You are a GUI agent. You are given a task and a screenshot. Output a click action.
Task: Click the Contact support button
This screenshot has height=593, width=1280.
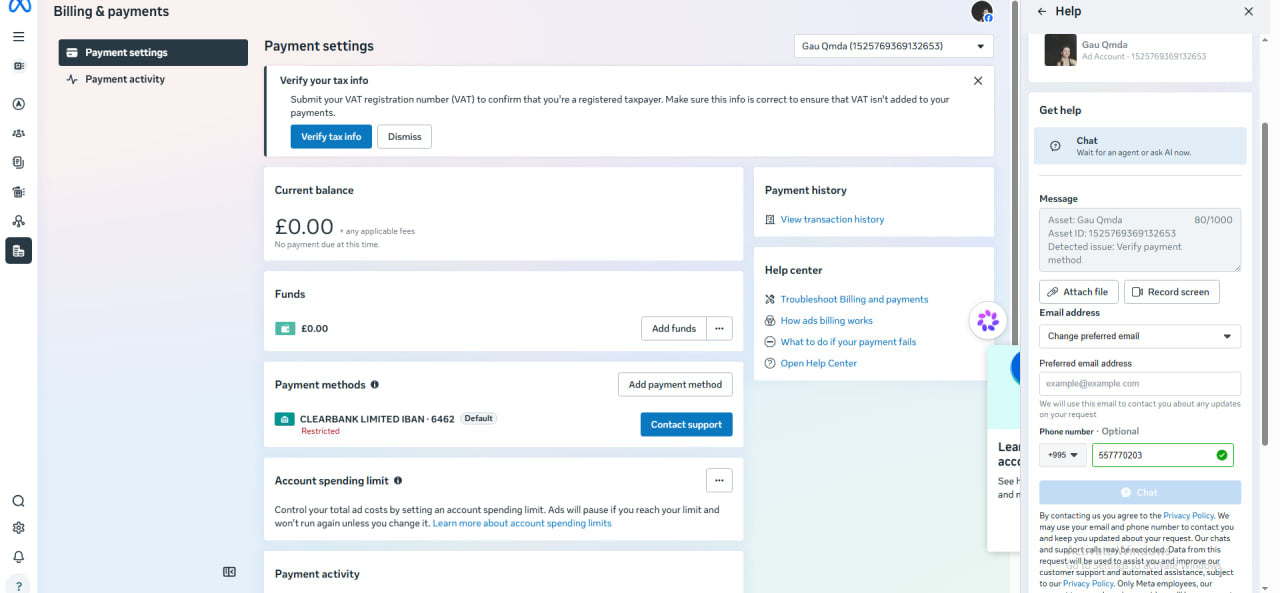686,425
